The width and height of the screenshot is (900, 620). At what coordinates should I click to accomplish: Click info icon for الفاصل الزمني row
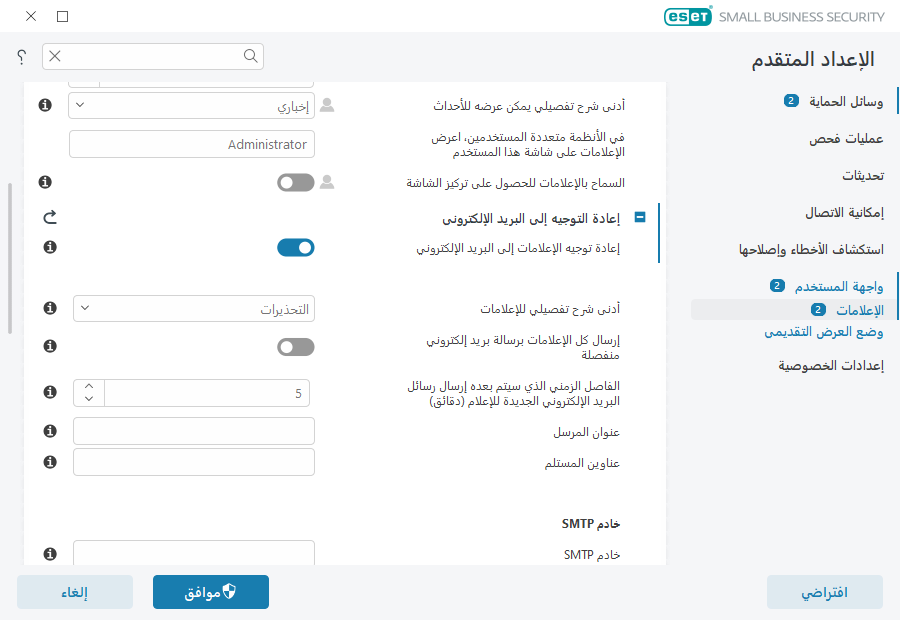[x=50, y=392]
